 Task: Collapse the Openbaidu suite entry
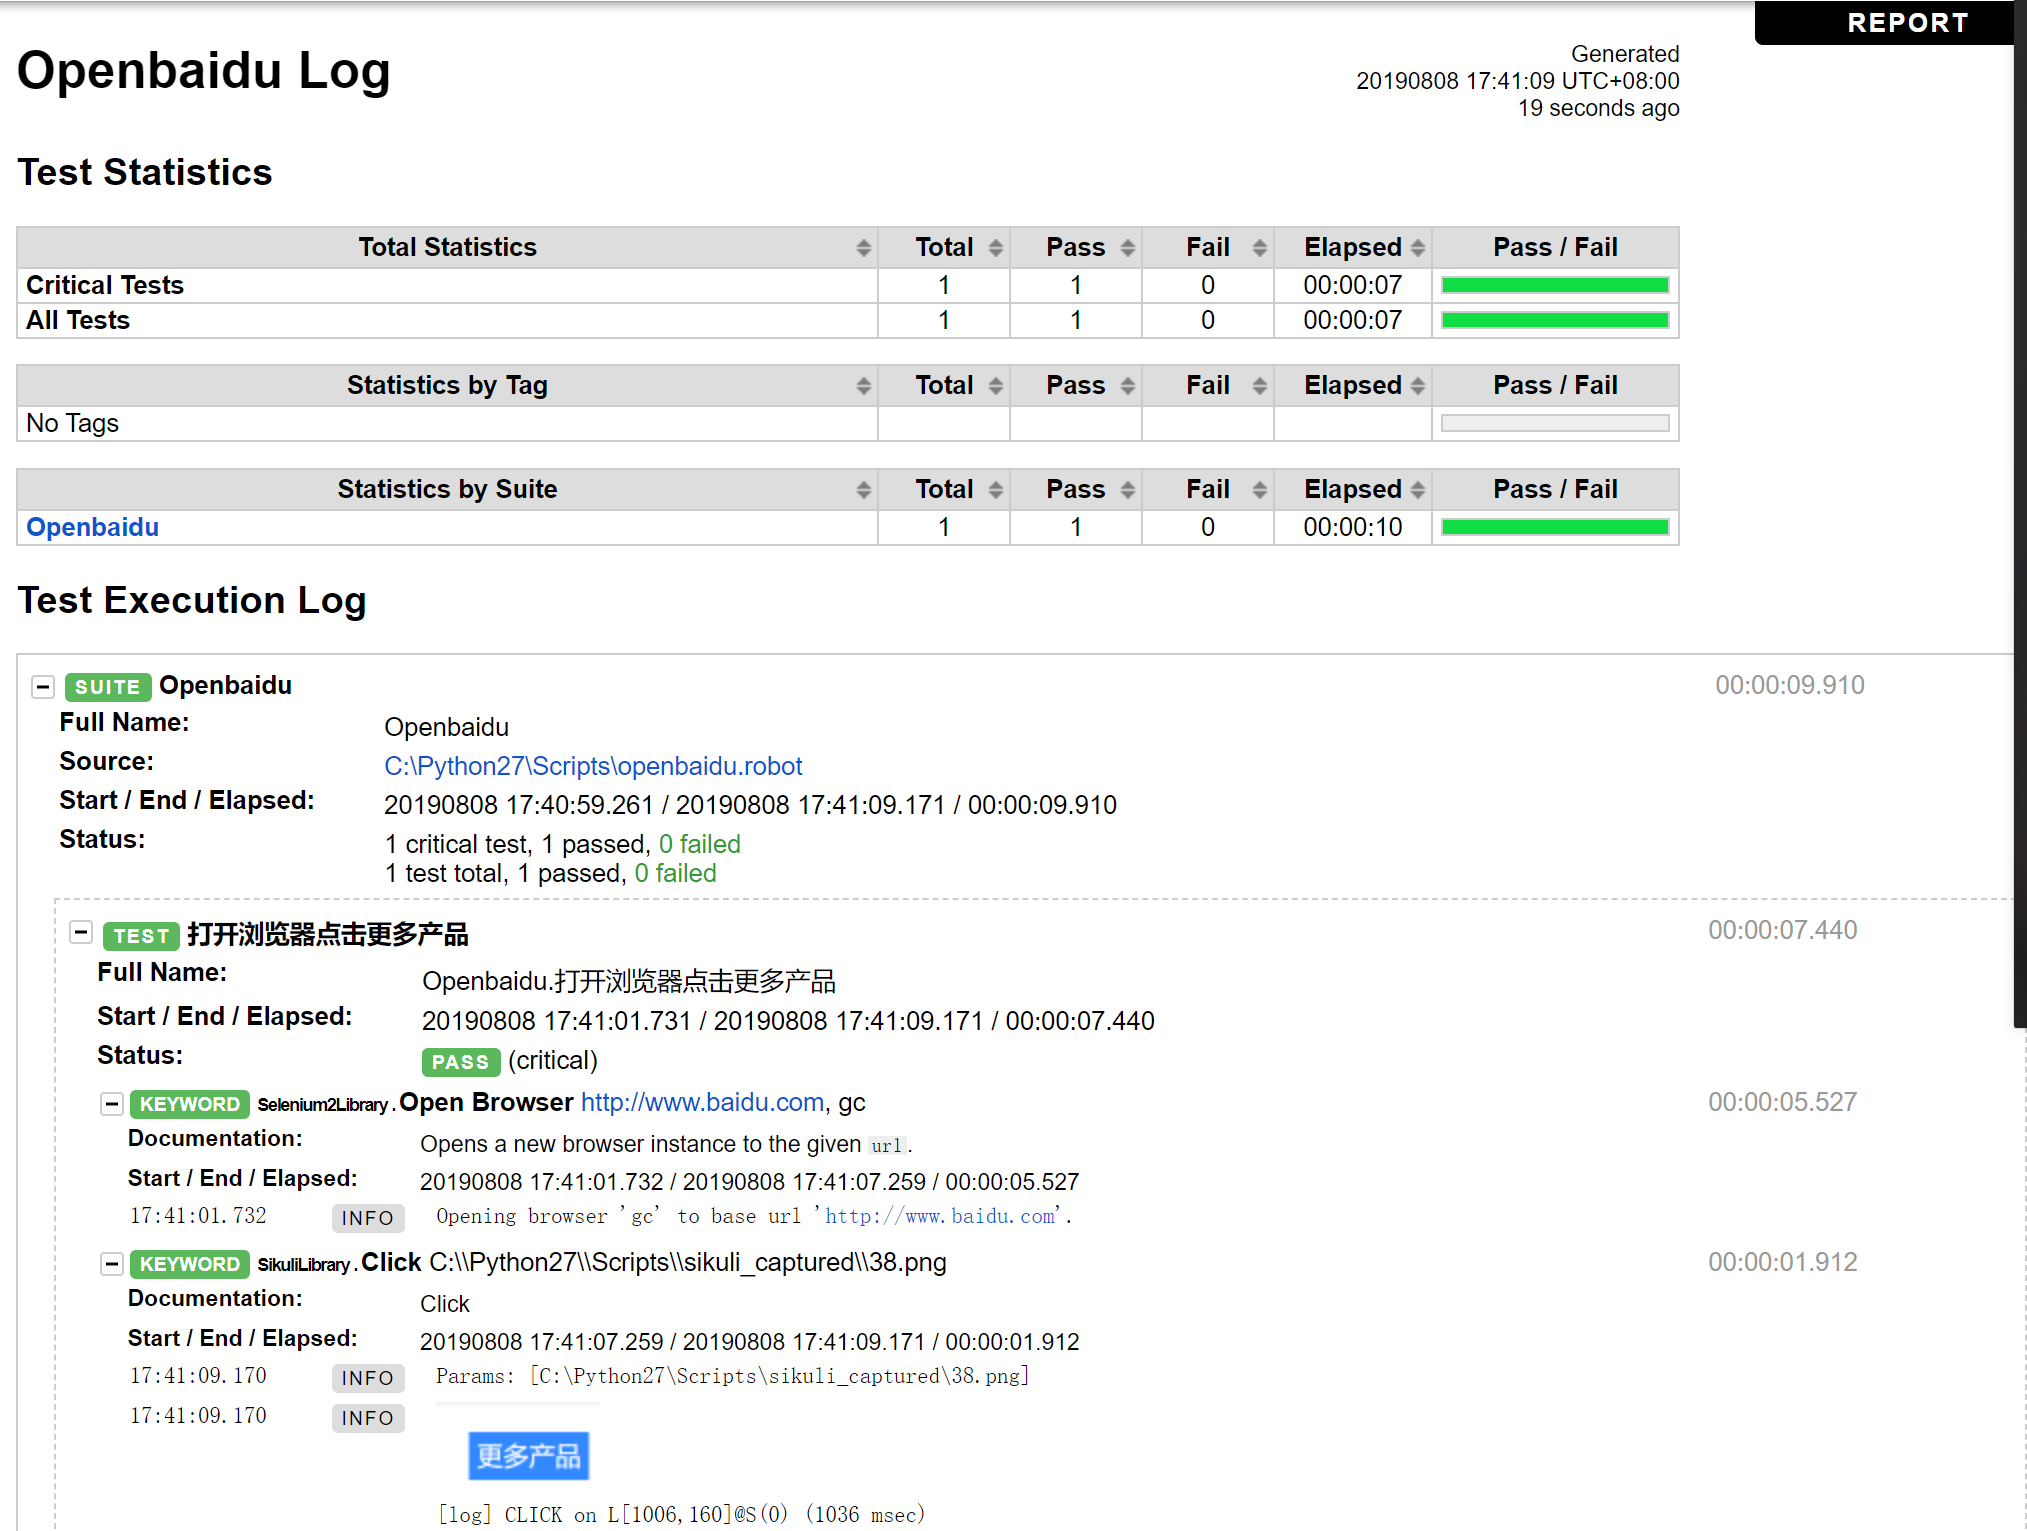42,686
